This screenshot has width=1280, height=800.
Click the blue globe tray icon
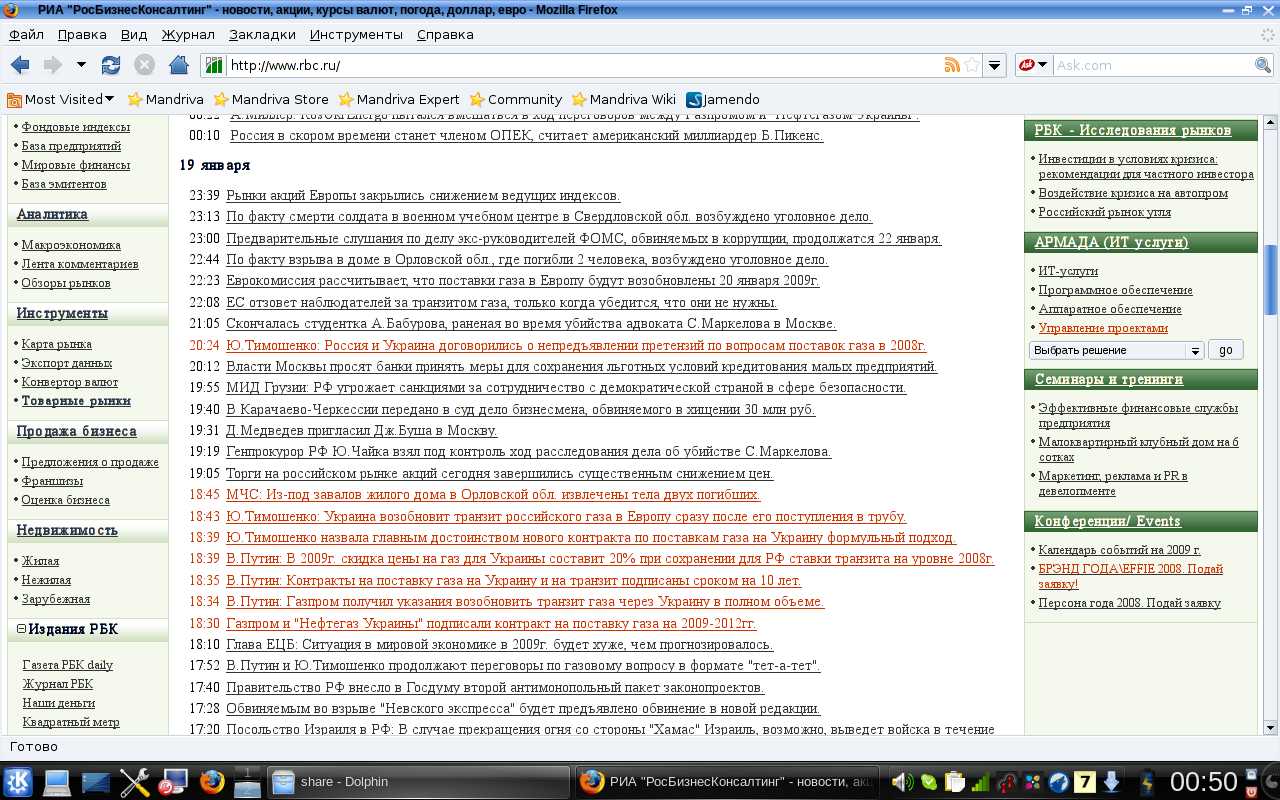click(x=1059, y=782)
